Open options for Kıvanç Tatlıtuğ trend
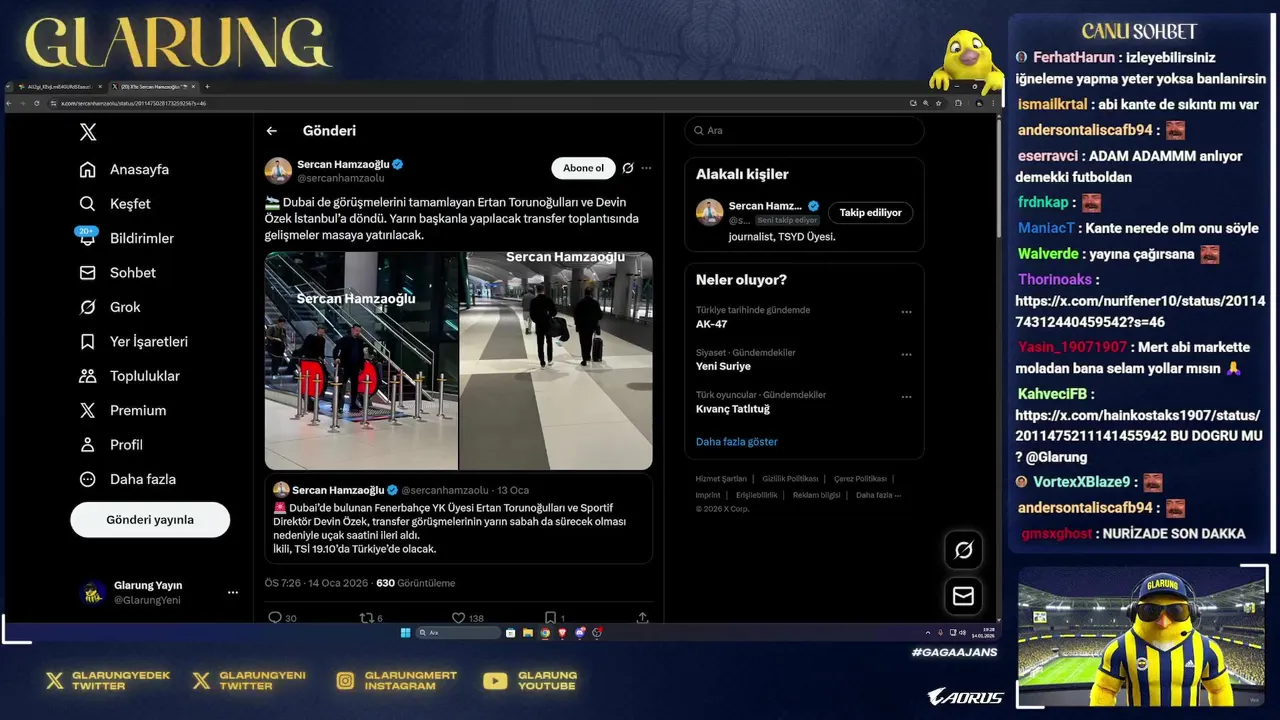This screenshot has width=1280, height=720. (906, 397)
